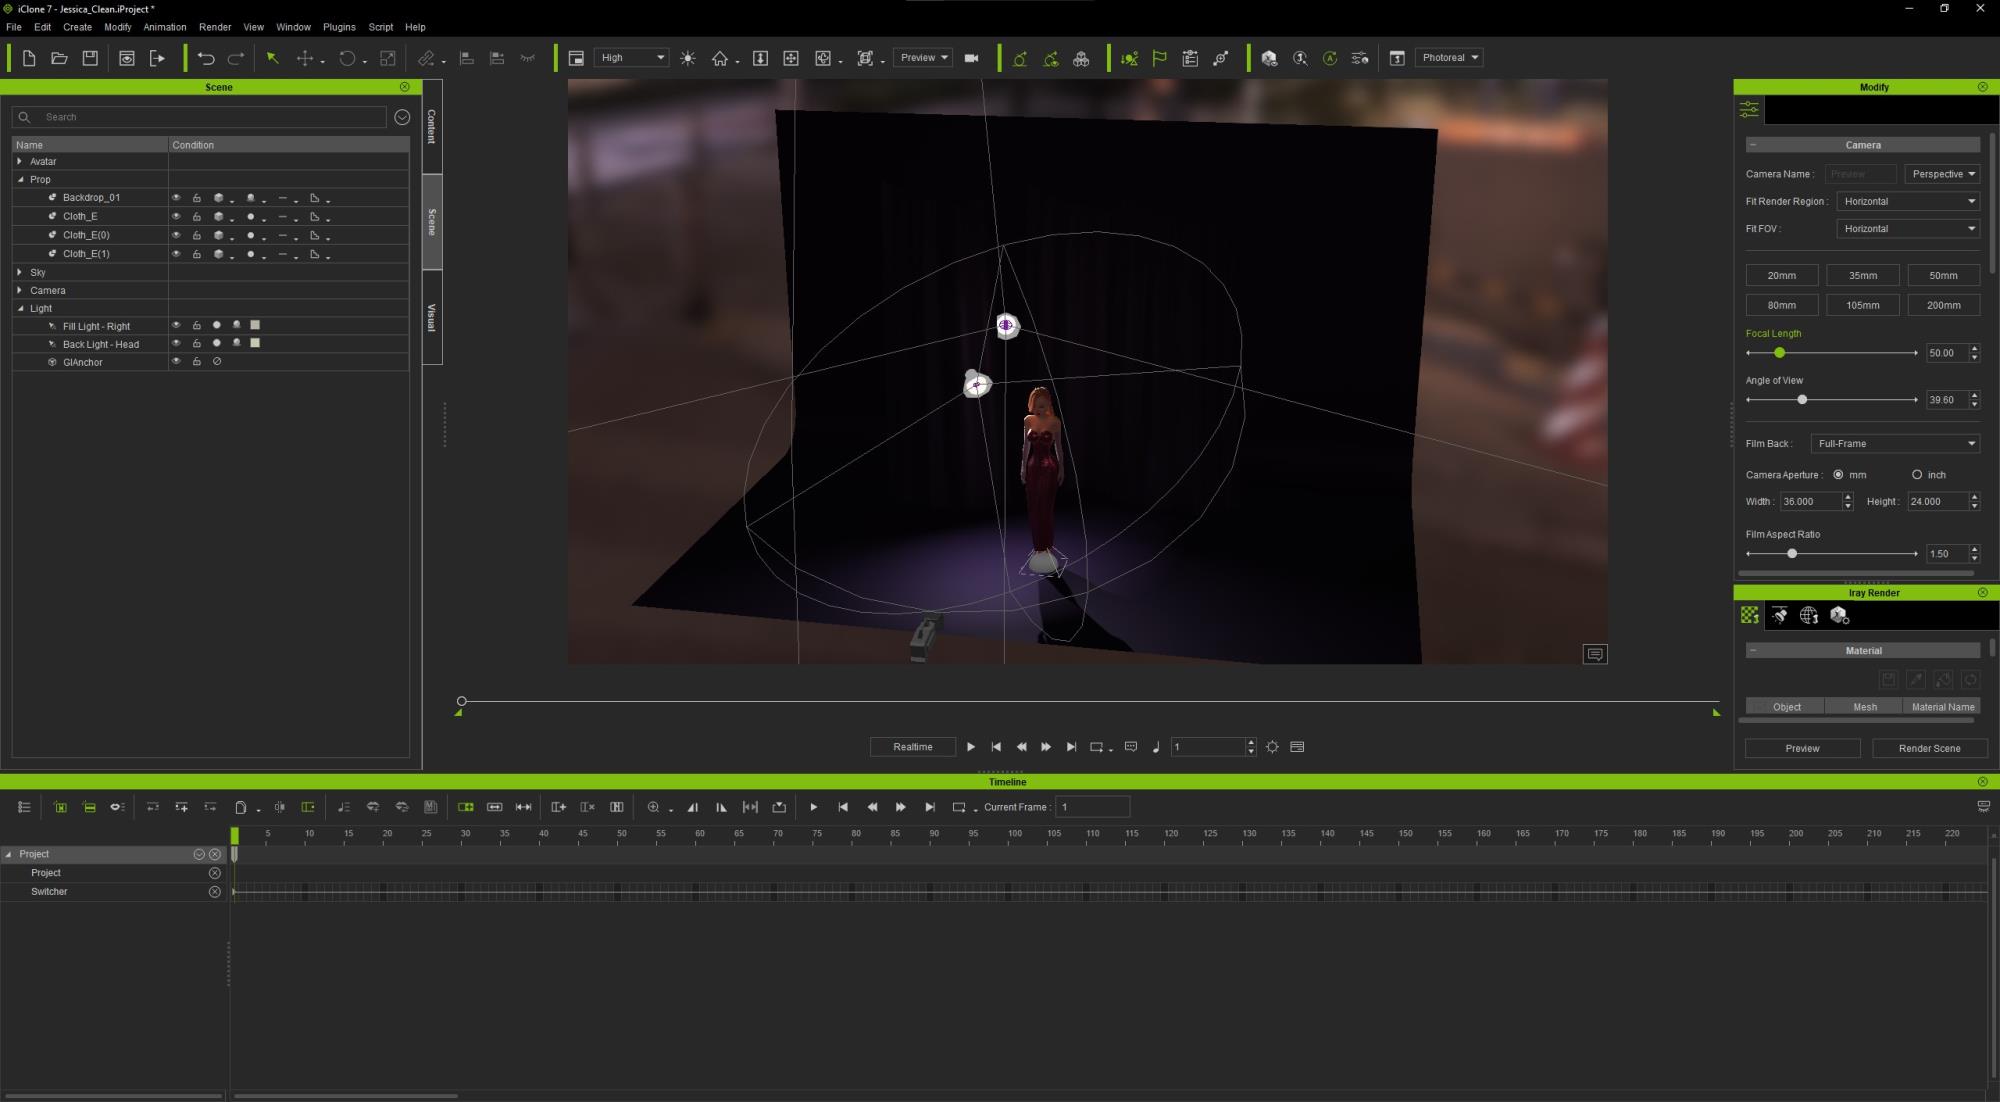
Task: Open the Plugins menu
Action: pyautogui.click(x=339, y=27)
